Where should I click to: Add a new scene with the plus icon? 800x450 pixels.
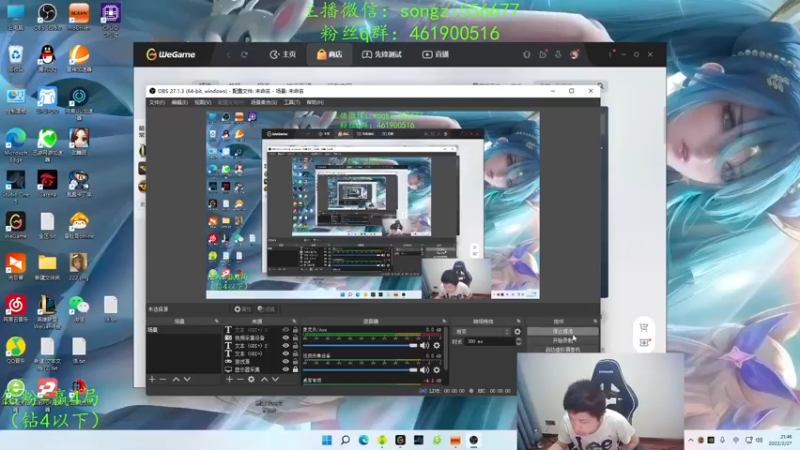pyautogui.click(x=152, y=380)
